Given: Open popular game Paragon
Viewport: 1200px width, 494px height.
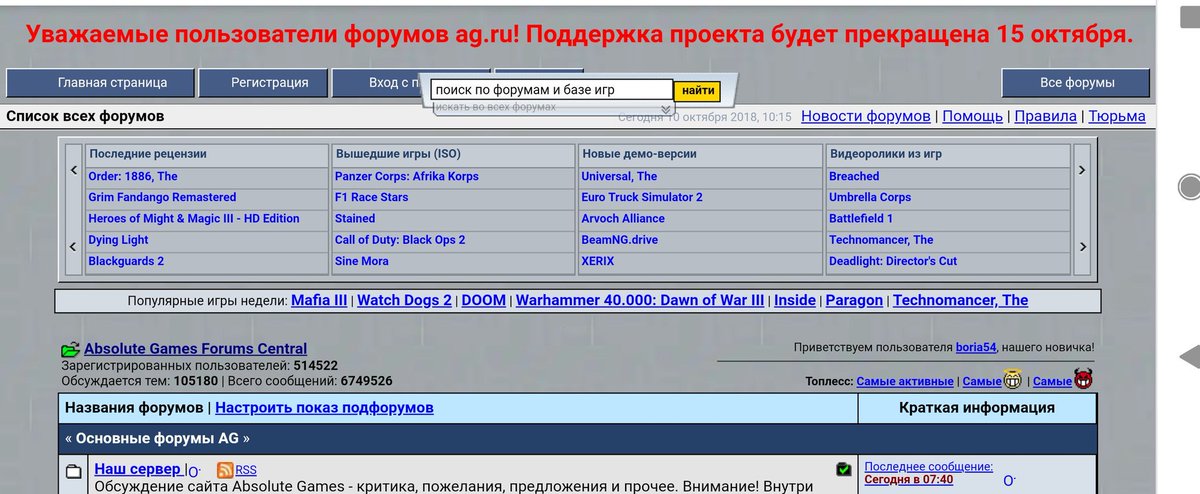Looking at the screenshot, I should click(x=854, y=300).
